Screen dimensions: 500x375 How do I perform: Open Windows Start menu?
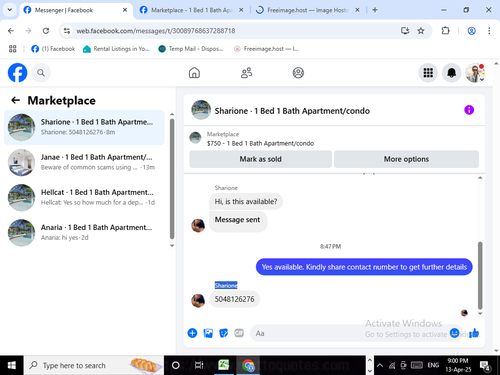12,365
